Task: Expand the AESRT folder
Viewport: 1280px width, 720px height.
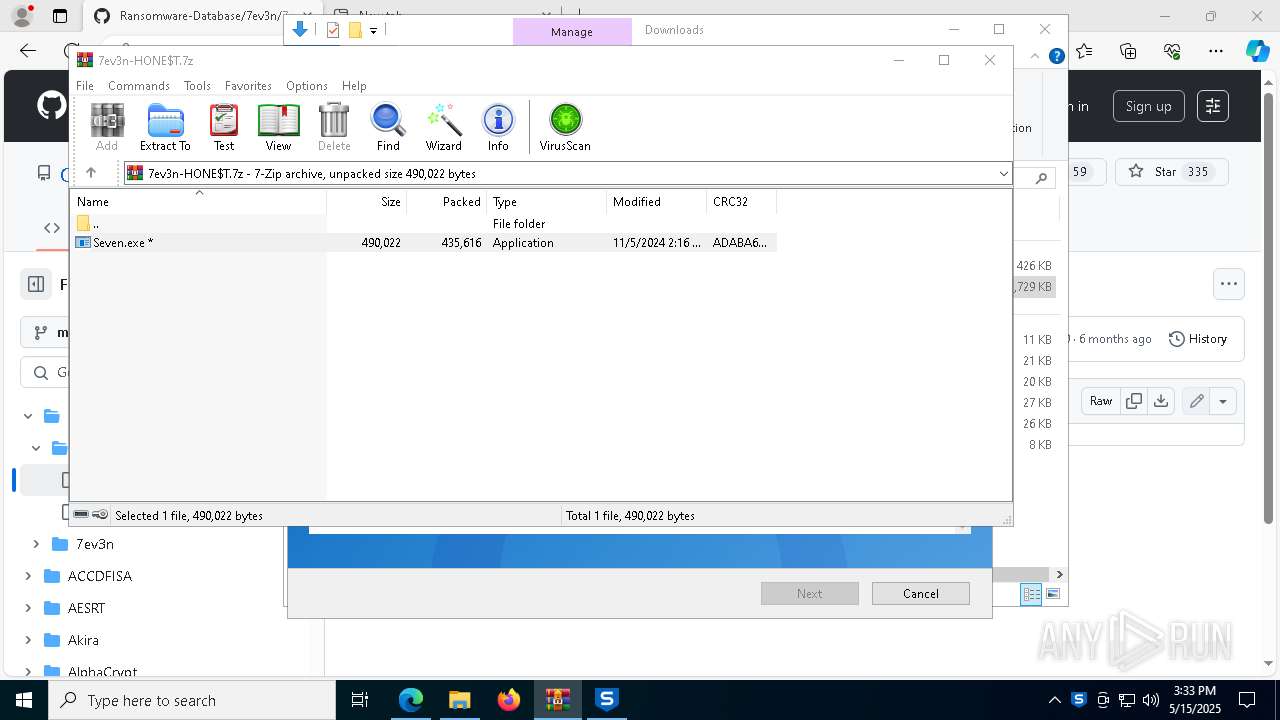Action: point(28,608)
